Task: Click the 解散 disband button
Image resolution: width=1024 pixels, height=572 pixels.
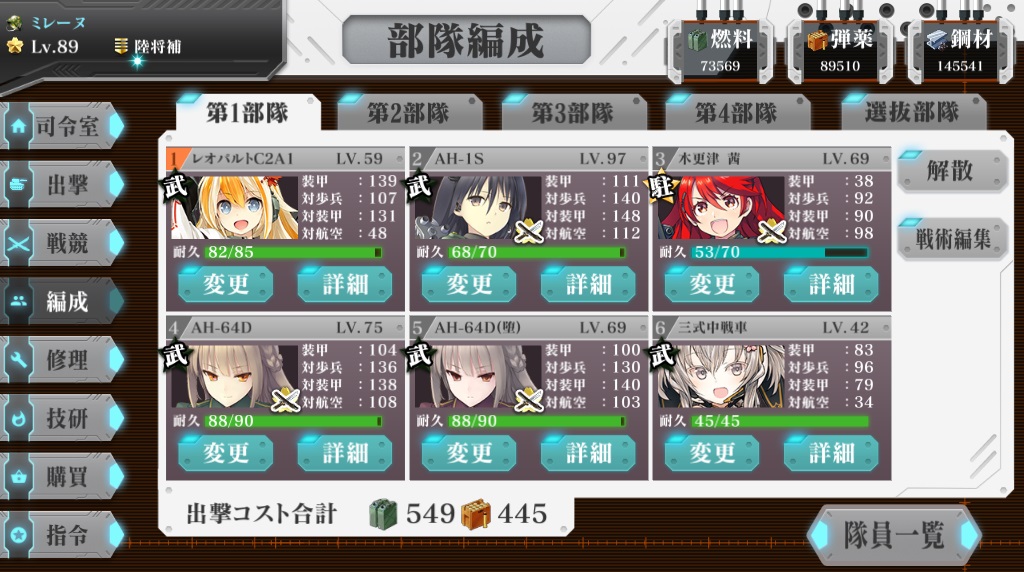Action: pyautogui.click(x=952, y=171)
